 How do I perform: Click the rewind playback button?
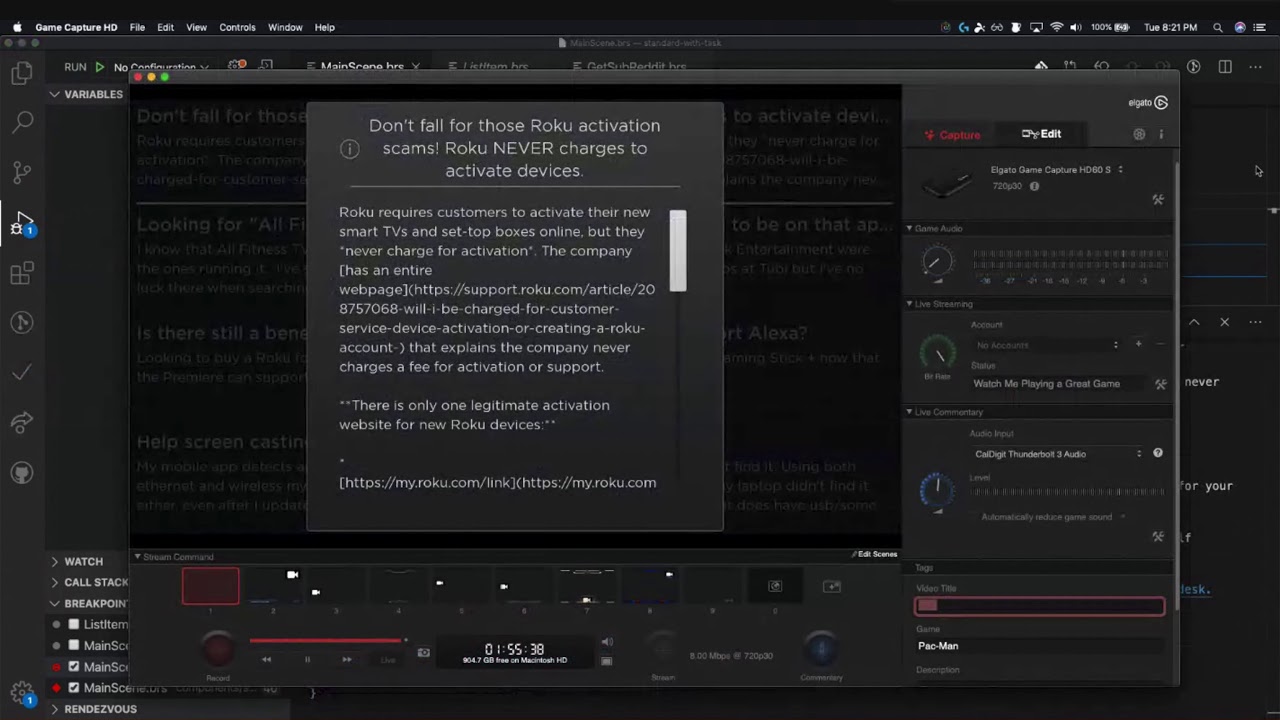point(267,659)
